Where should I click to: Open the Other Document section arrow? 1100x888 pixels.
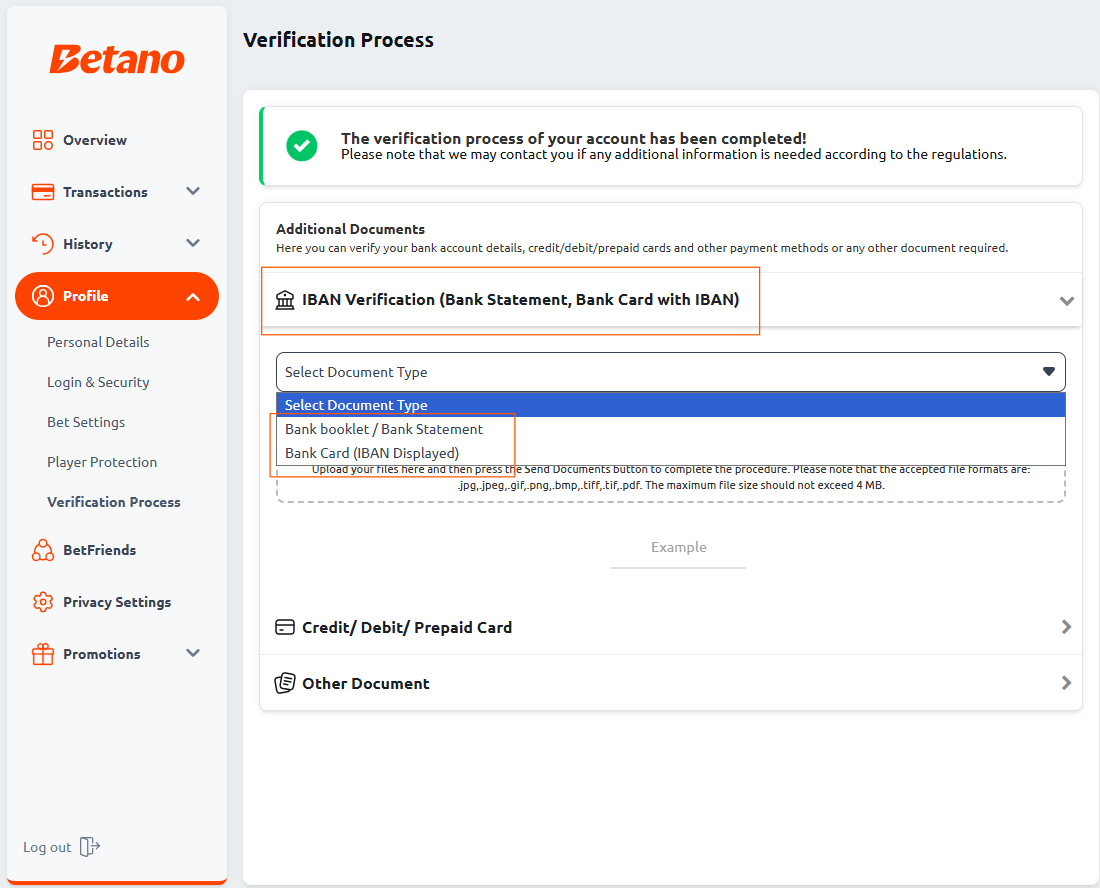[1066, 682]
